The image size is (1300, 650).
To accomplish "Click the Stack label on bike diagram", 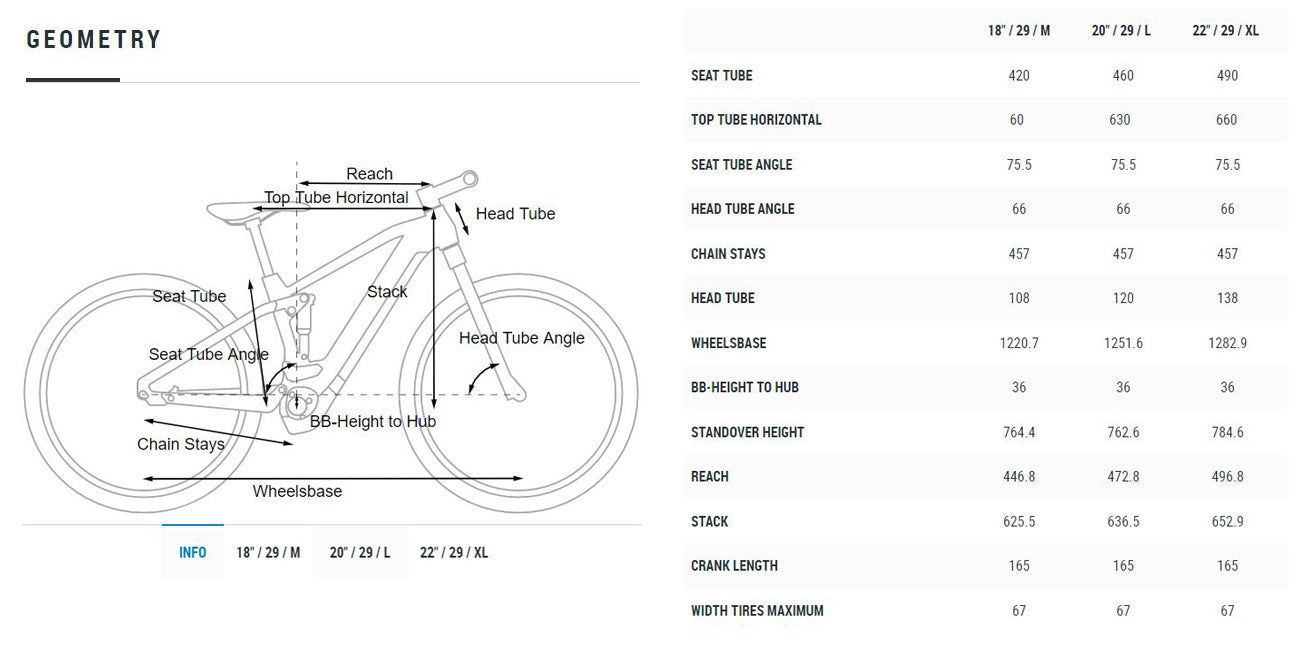I will [x=387, y=292].
